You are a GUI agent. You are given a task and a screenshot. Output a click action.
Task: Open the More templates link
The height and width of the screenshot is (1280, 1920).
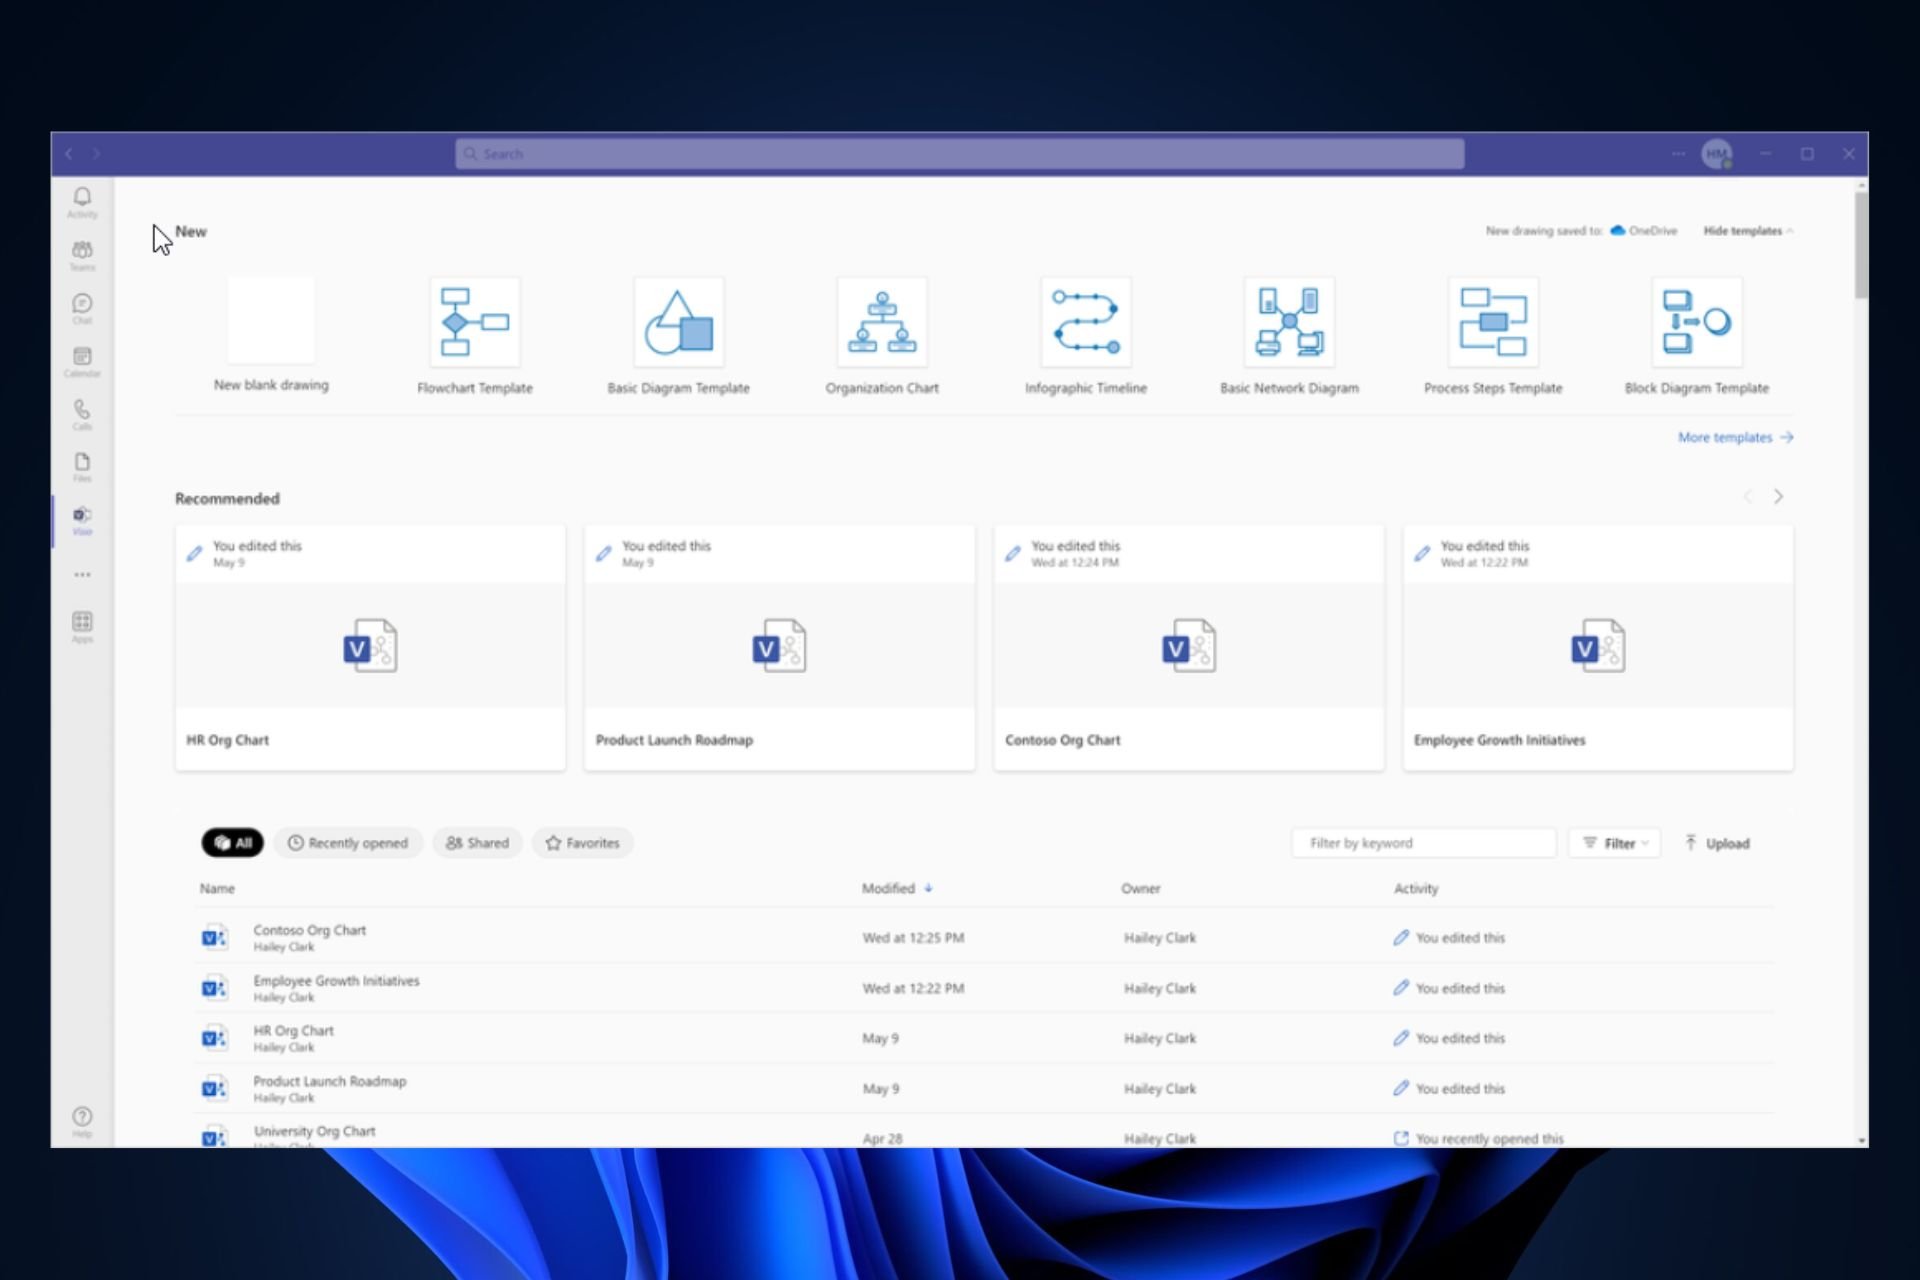[1735, 437]
